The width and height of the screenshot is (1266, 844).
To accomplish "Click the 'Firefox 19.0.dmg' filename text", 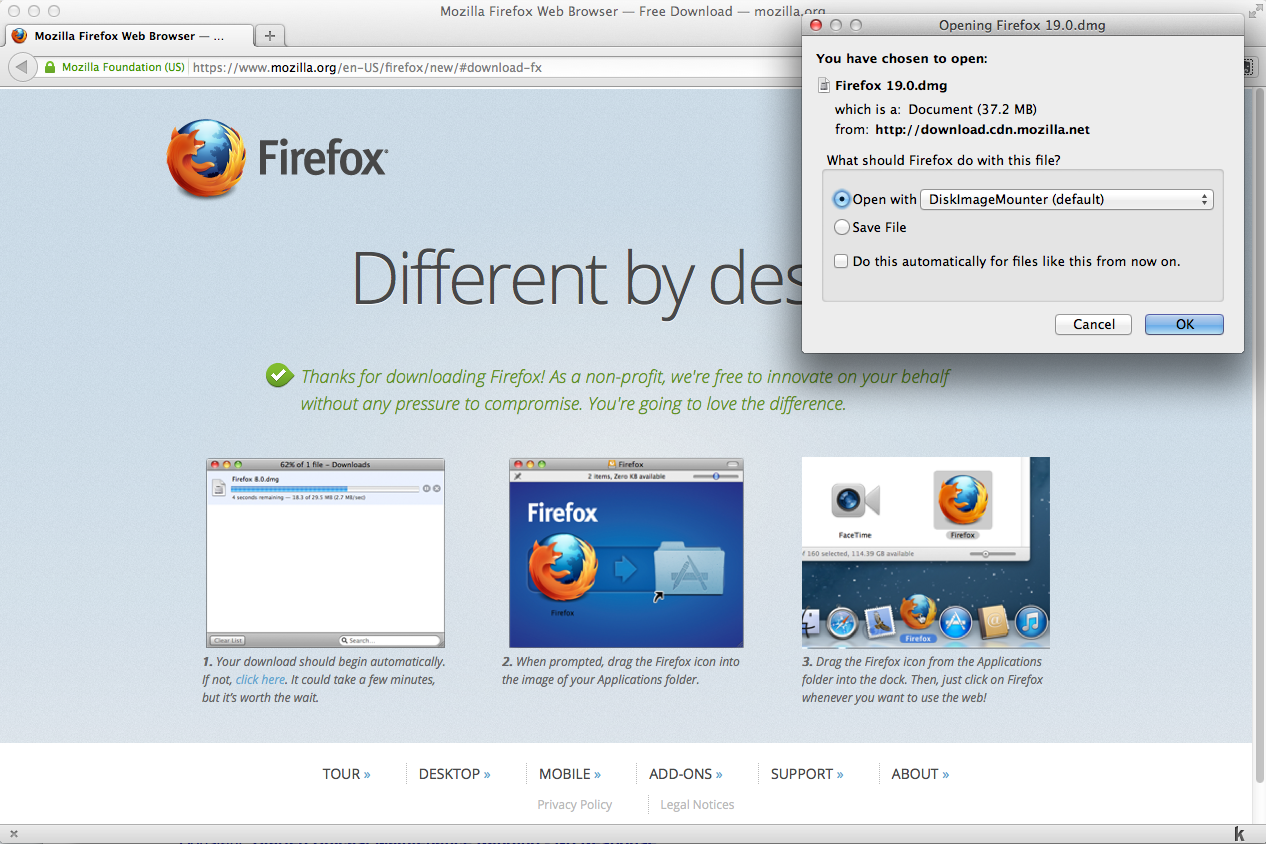I will pyautogui.click(x=891, y=86).
